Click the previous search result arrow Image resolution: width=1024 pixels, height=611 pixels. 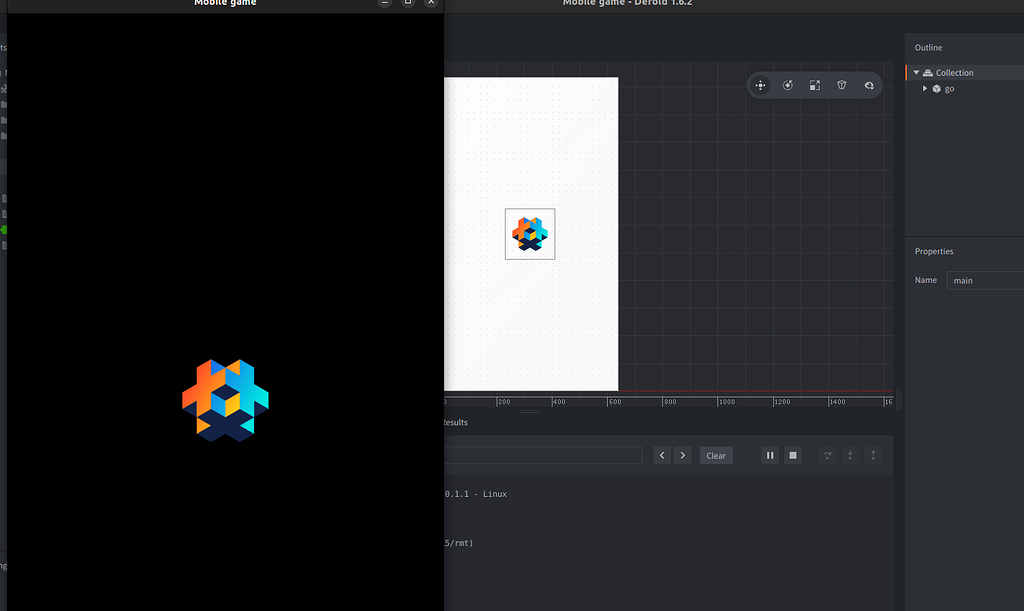[x=661, y=455]
